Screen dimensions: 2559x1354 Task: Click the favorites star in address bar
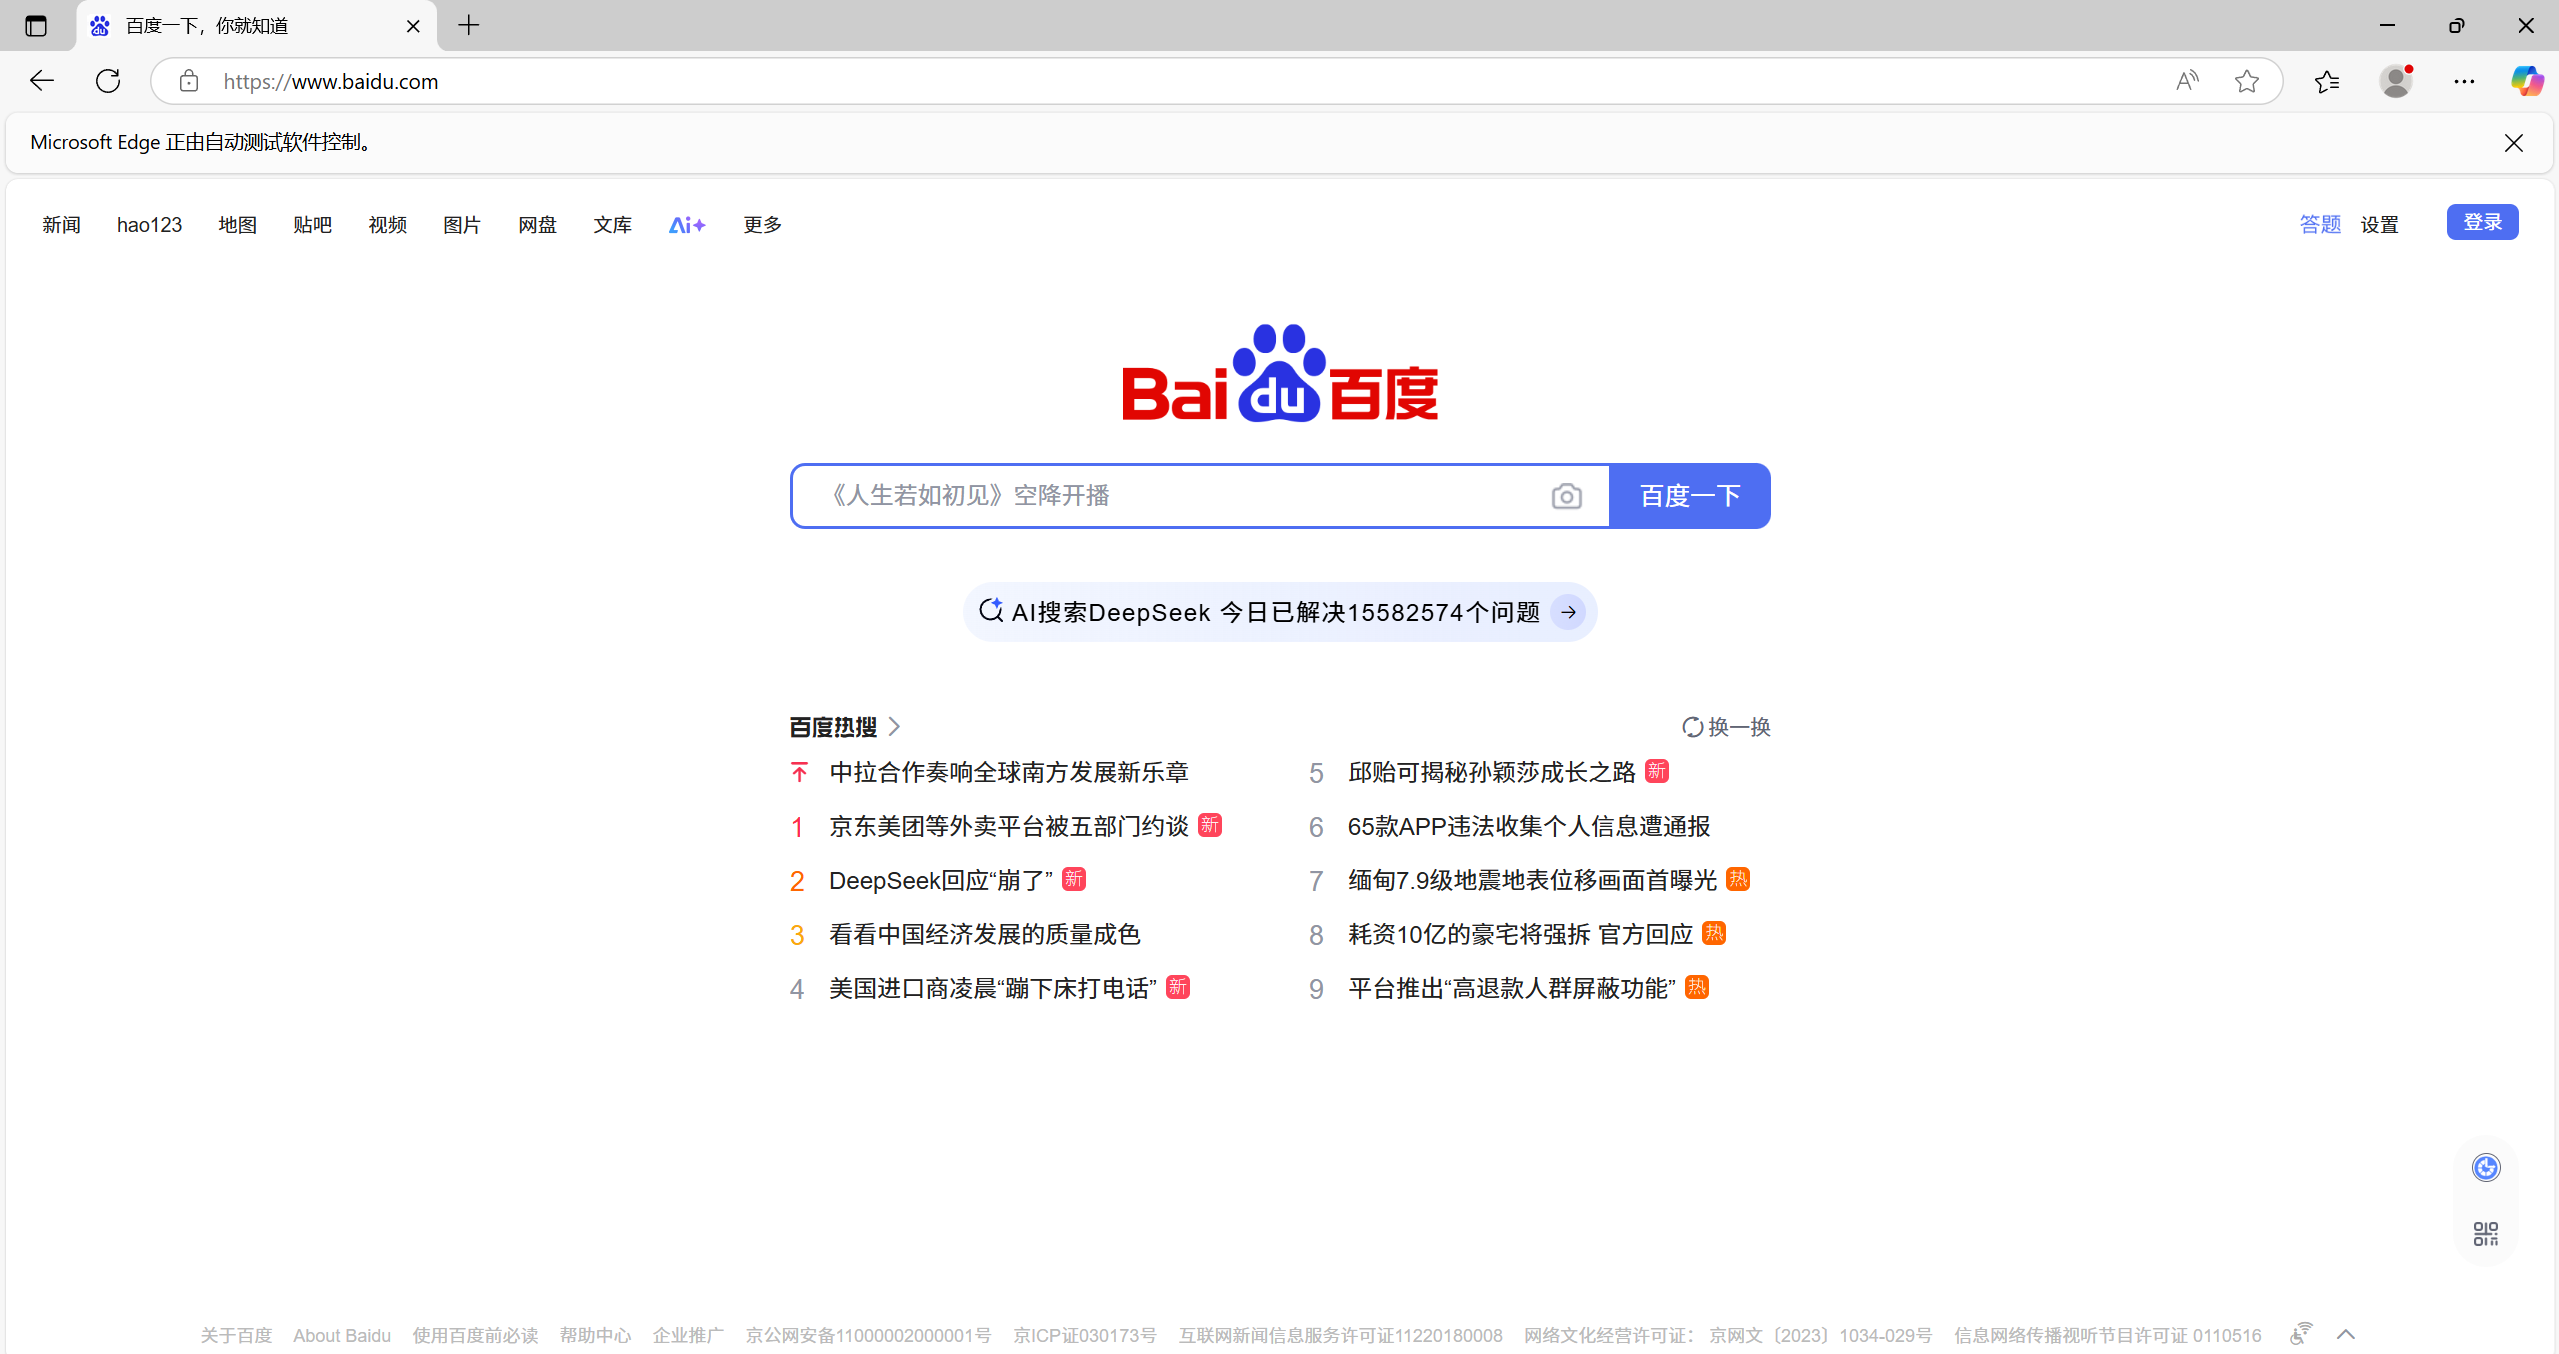pos(2246,81)
